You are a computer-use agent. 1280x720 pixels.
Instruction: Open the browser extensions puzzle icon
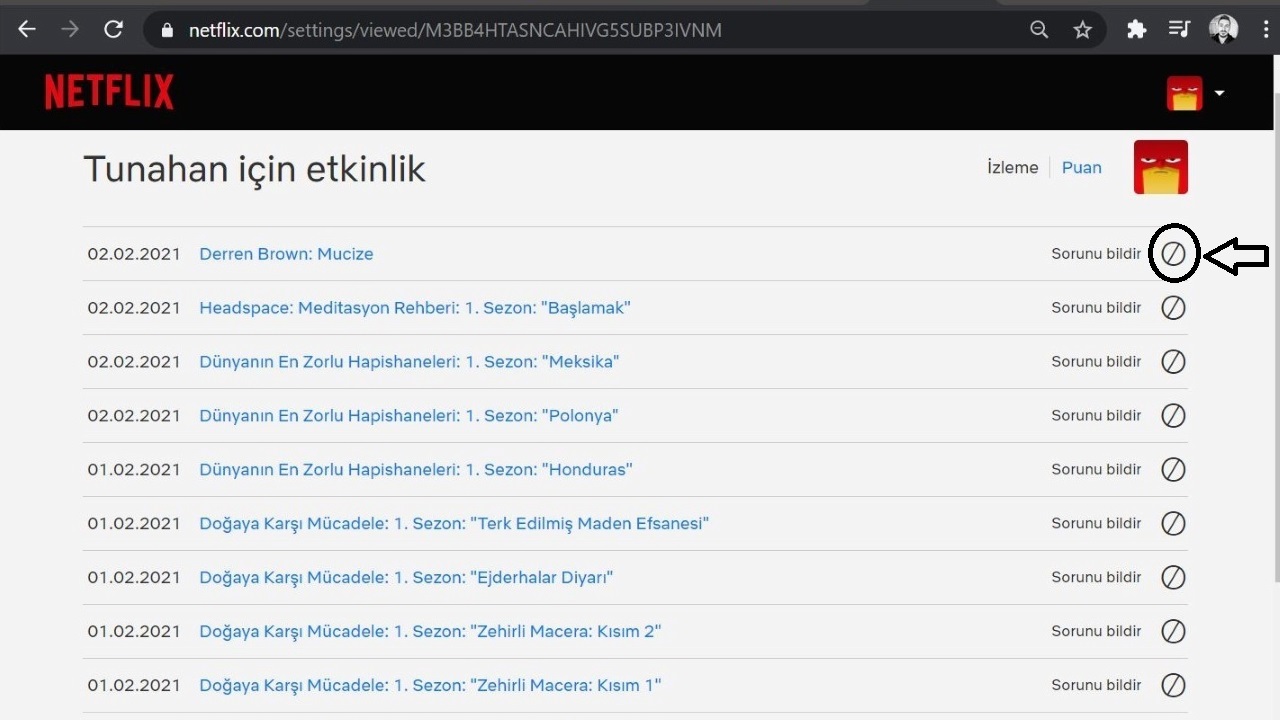1136,30
